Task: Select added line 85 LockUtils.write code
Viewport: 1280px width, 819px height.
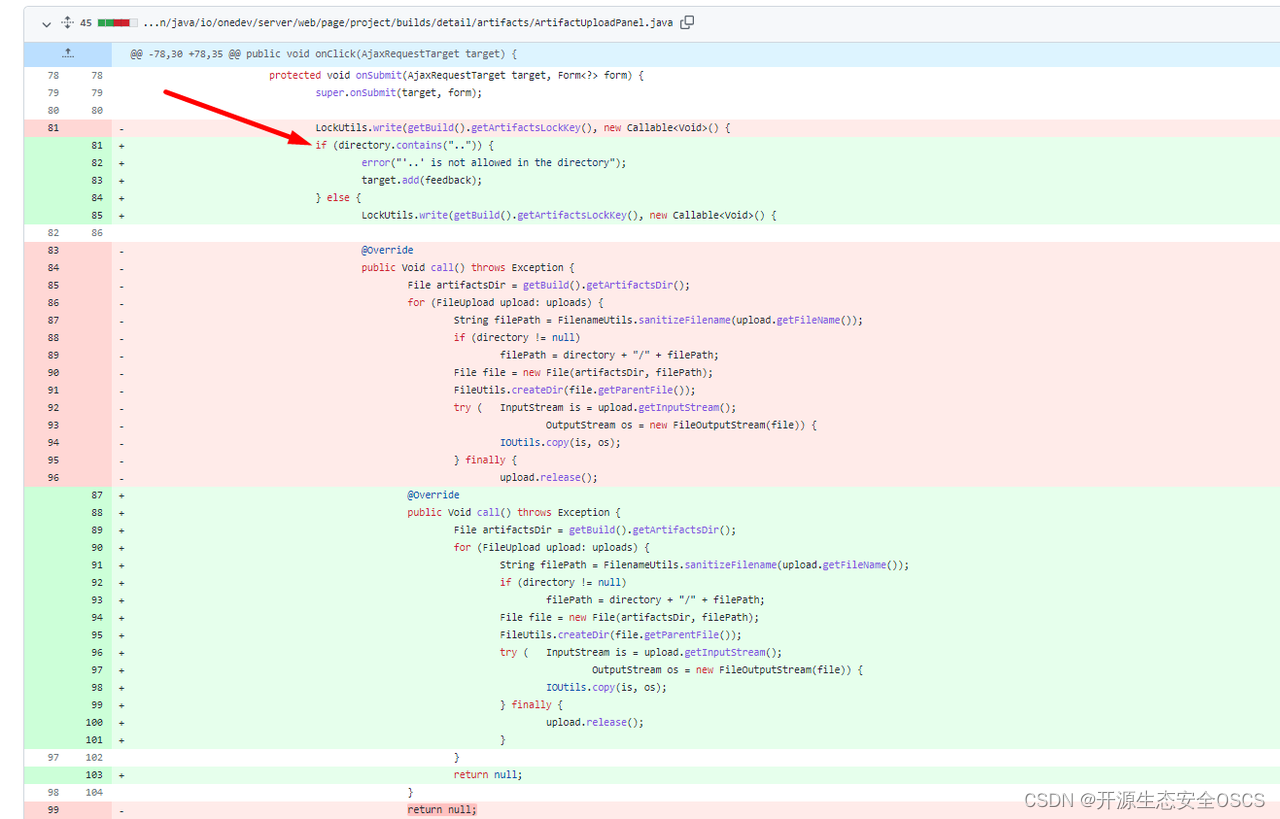Action: 569,215
